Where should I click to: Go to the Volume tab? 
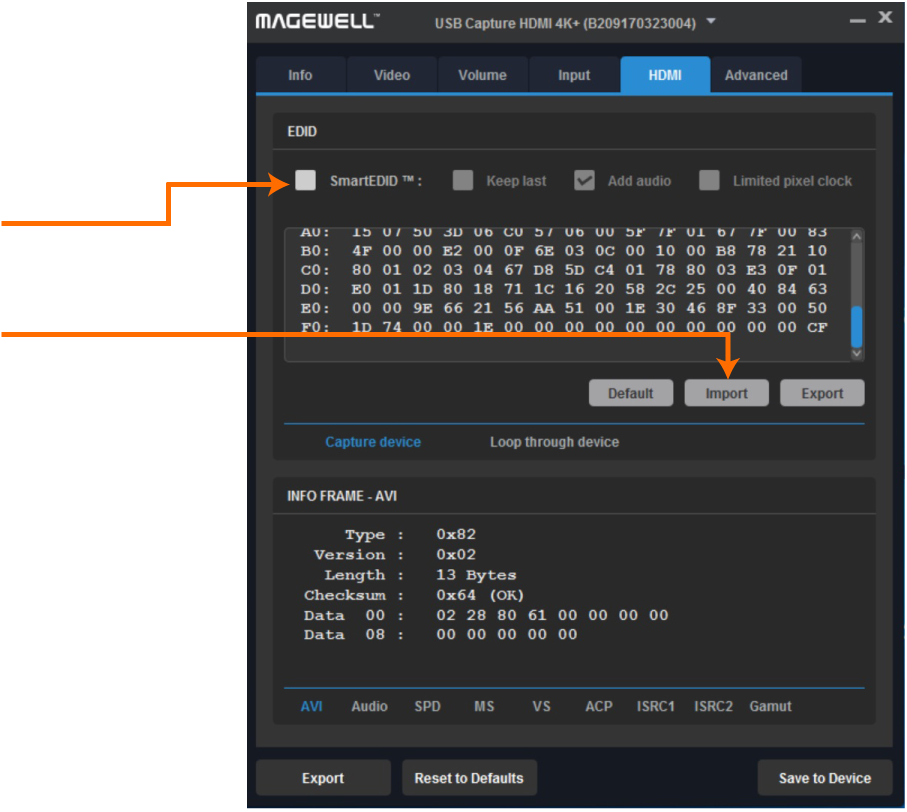point(482,75)
